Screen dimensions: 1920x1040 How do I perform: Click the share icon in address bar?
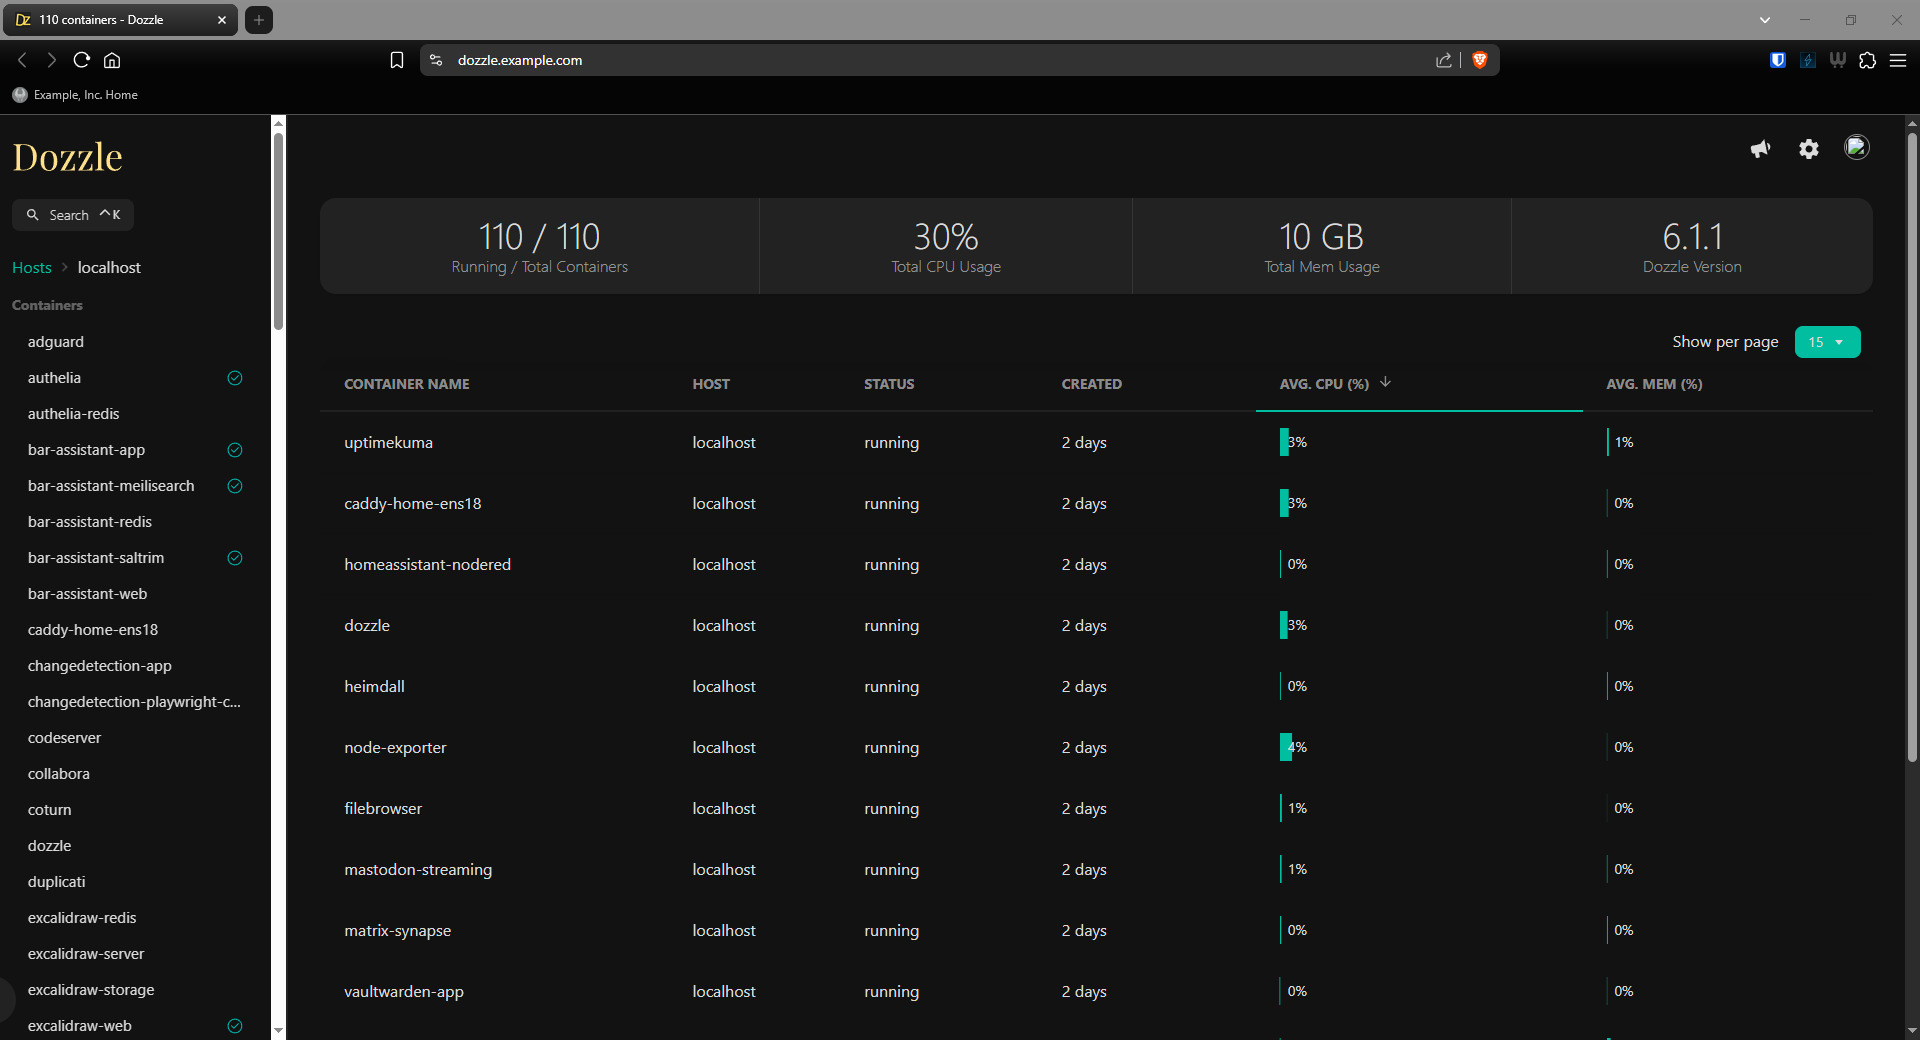click(1443, 60)
